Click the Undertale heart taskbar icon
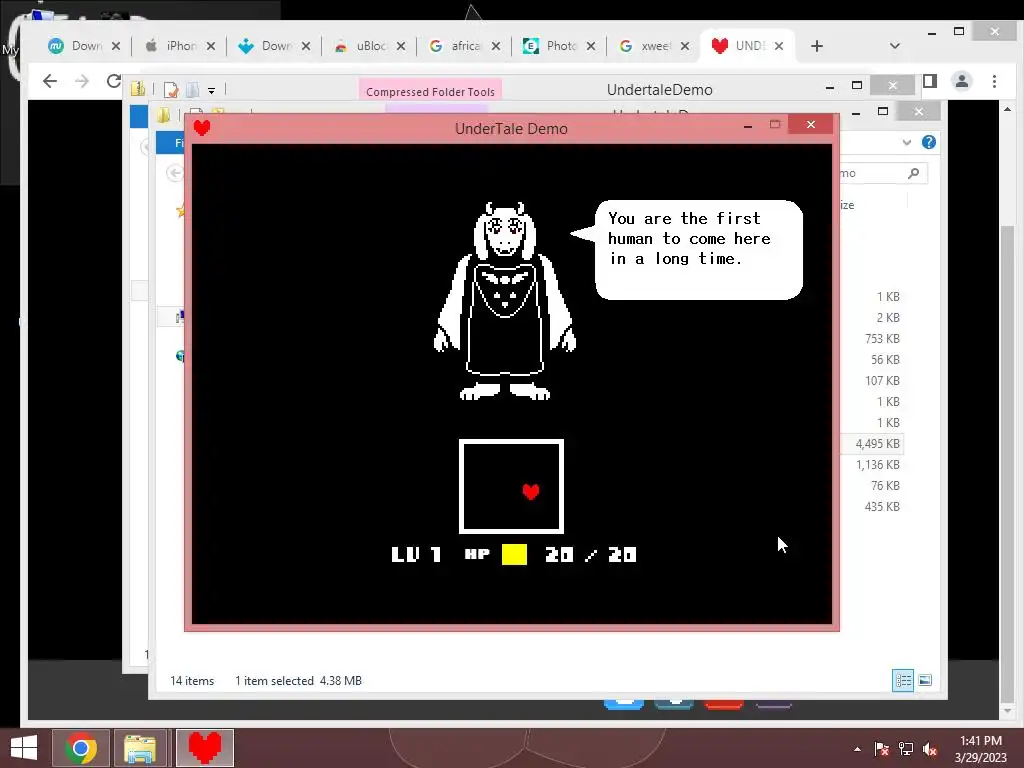 click(x=204, y=748)
